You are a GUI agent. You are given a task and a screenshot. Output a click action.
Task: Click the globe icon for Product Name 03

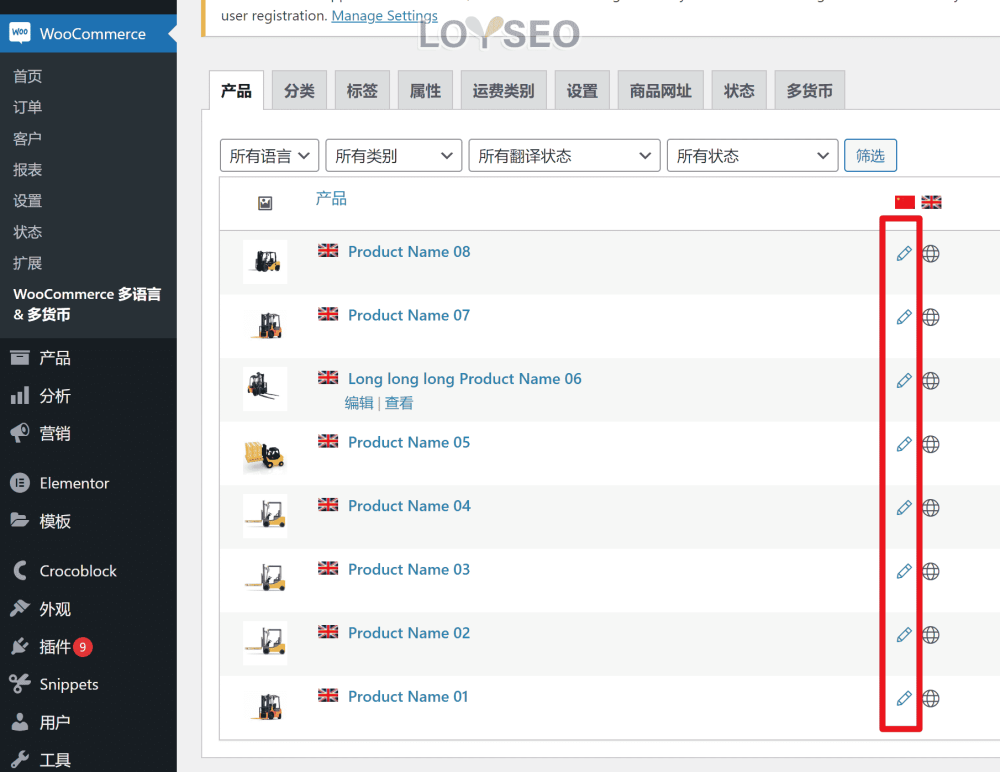pyautogui.click(x=931, y=571)
